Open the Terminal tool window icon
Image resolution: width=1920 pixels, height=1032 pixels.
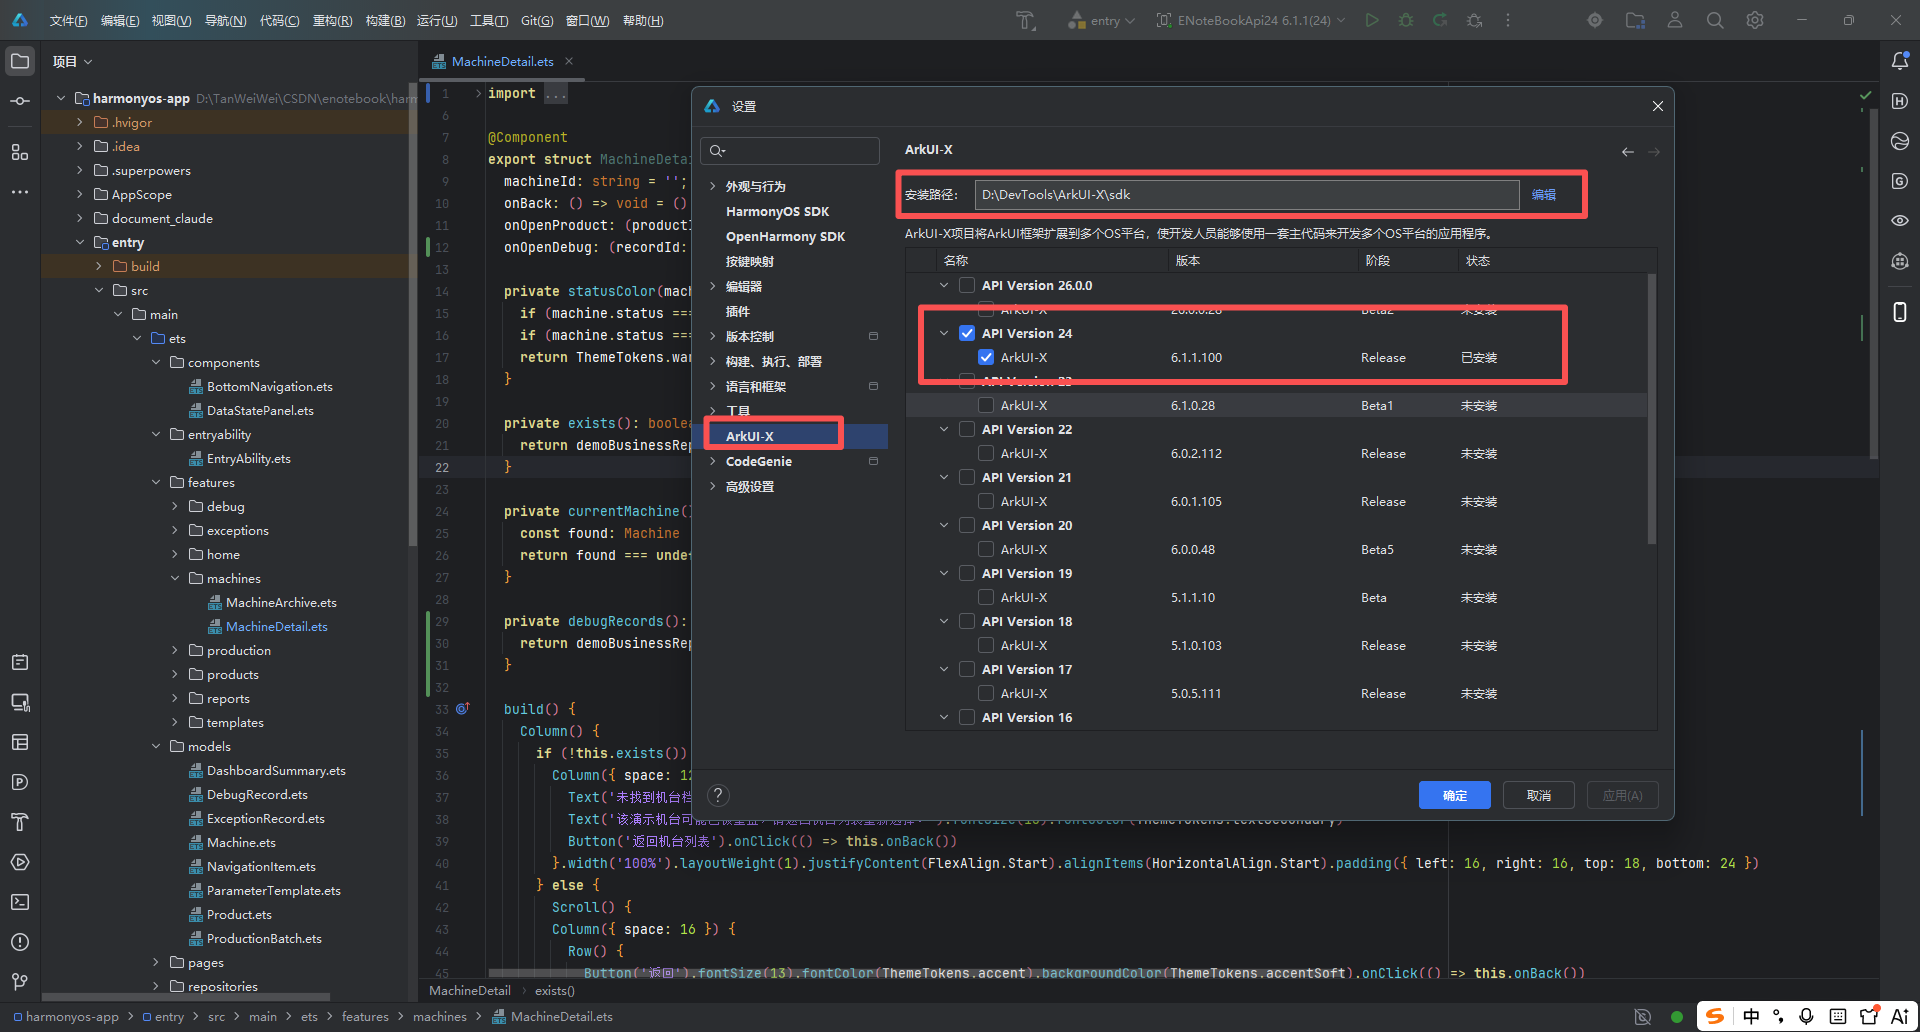20,902
